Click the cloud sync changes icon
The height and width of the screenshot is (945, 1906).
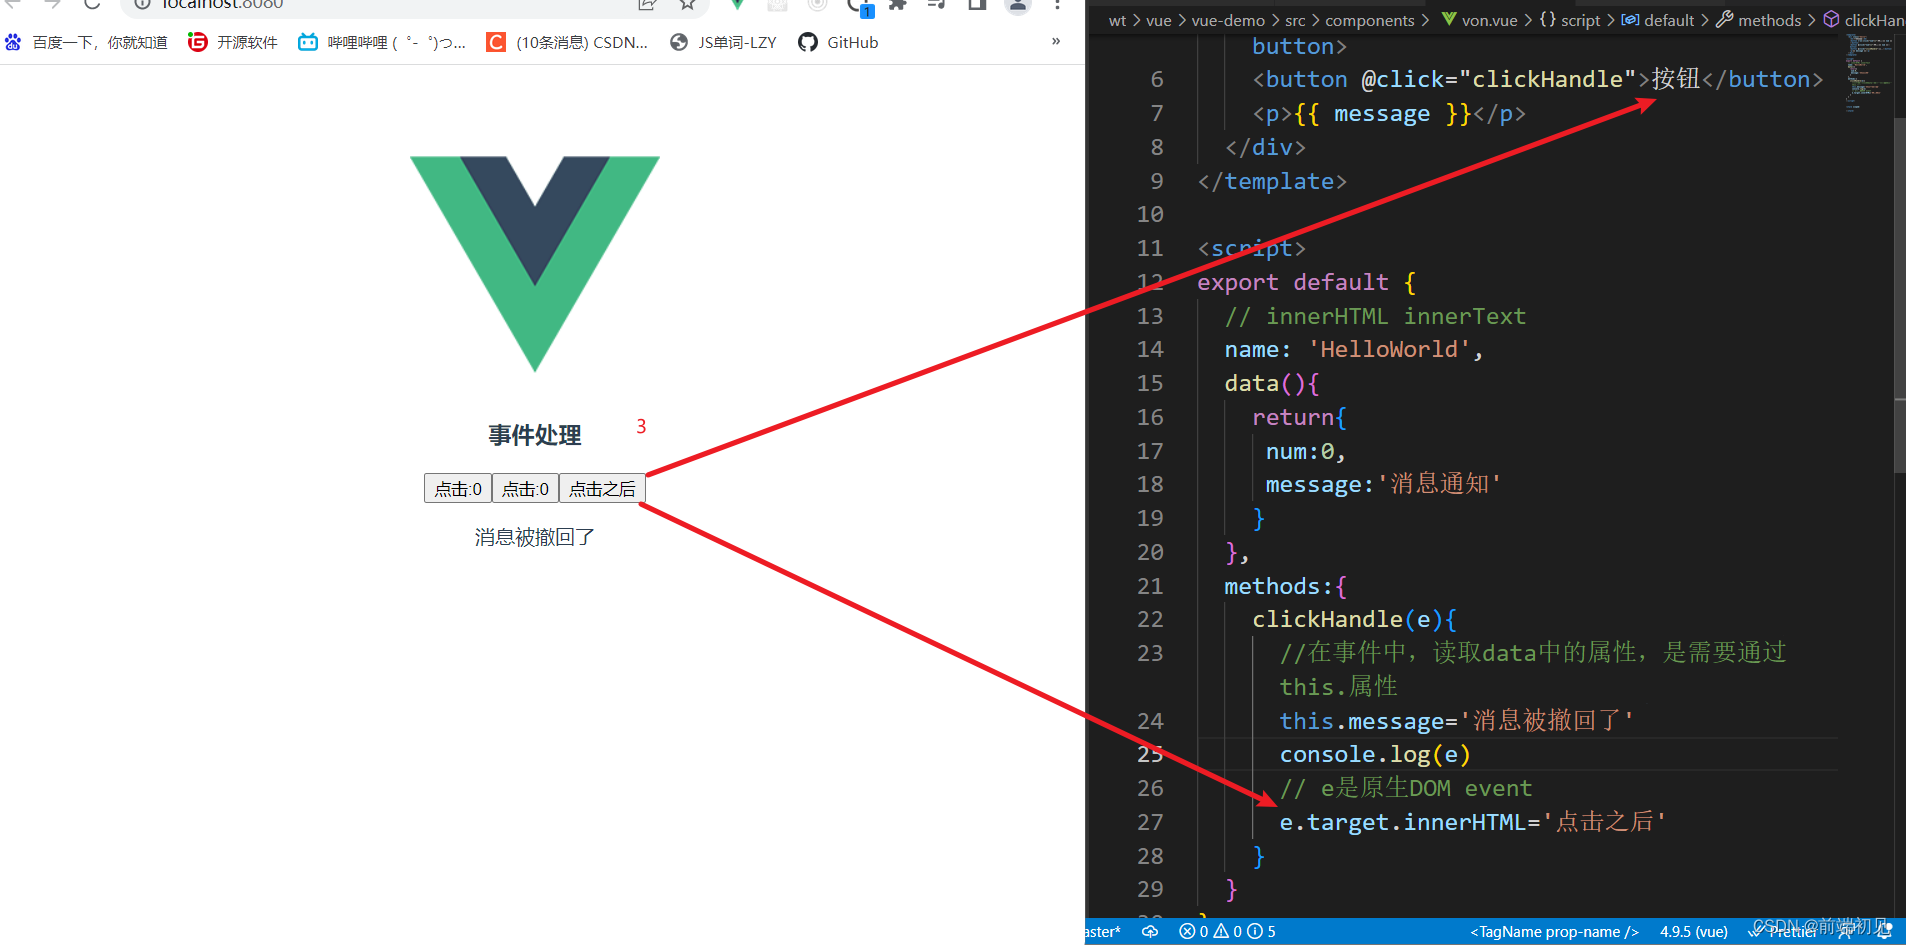tap(1150, 931)
